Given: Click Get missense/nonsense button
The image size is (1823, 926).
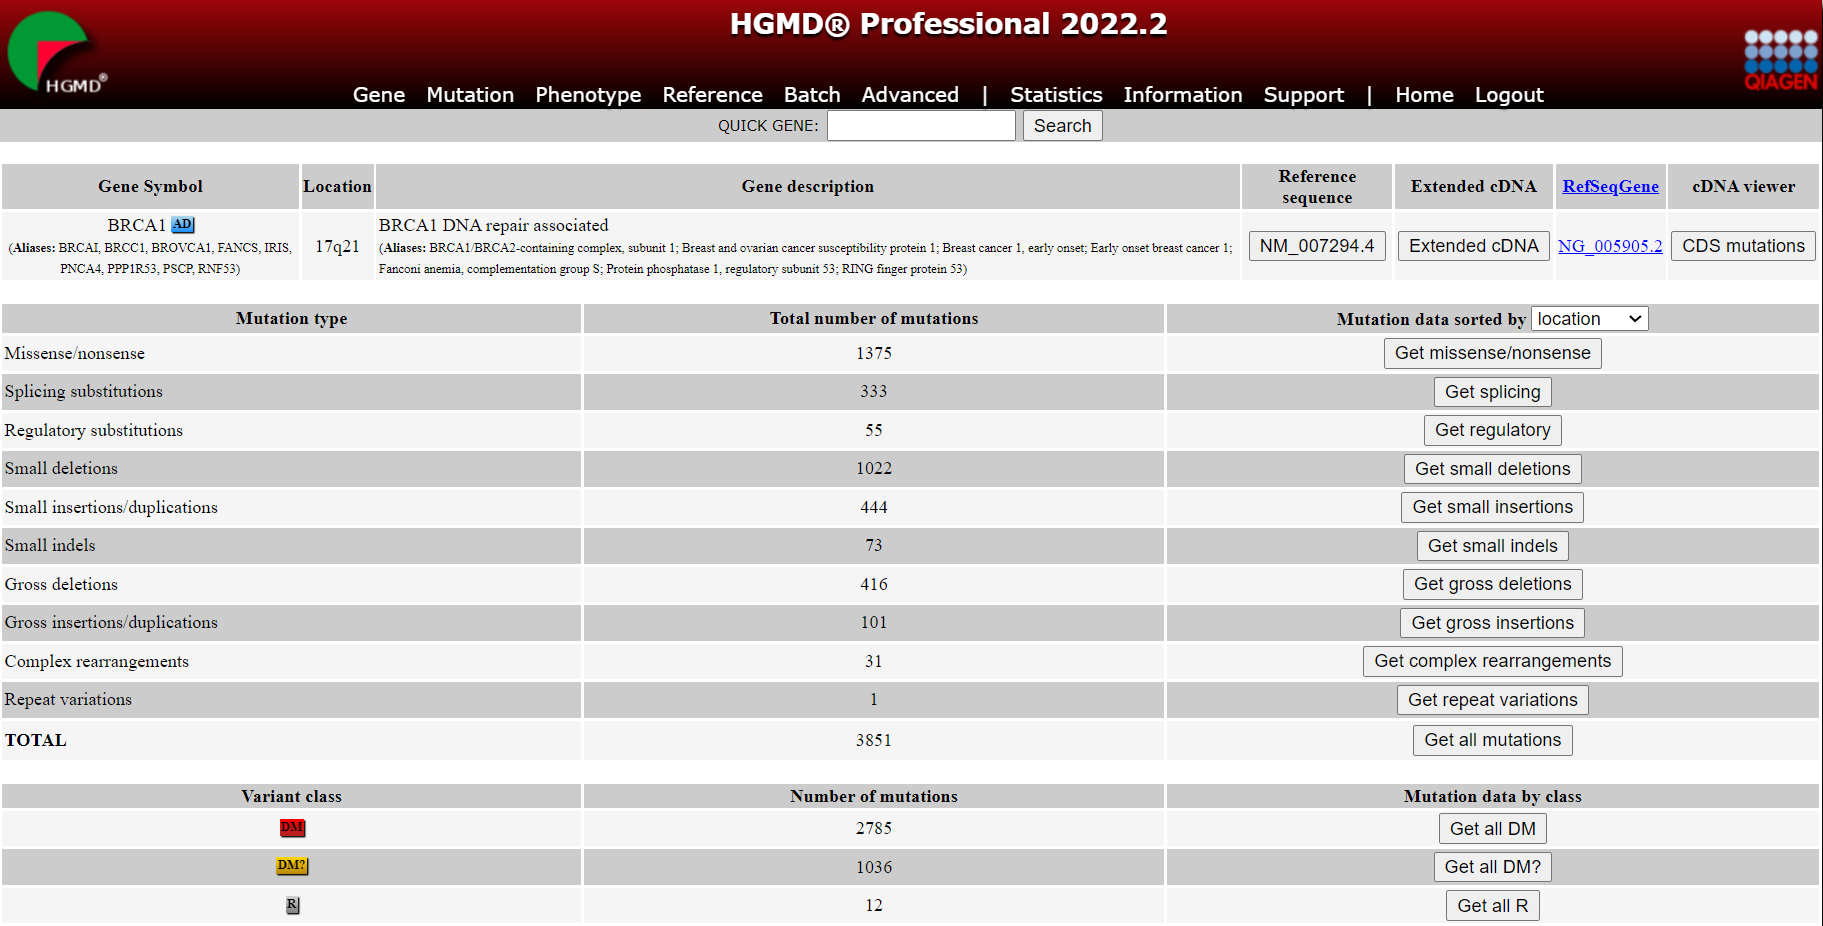Looking at the screenshot, I should [x=1492, y=353].
